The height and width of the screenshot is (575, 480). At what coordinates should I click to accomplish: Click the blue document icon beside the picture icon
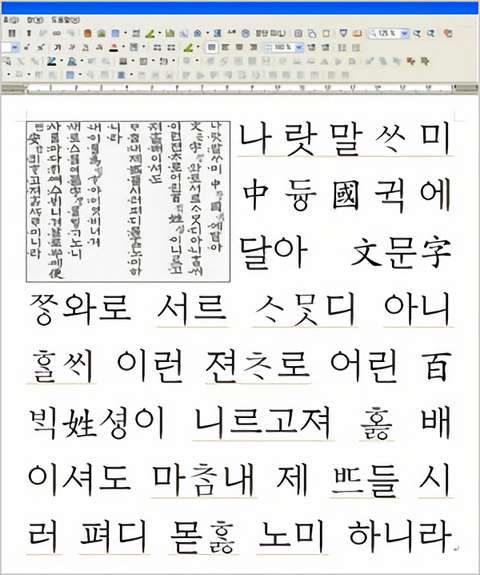pos(116,33)
